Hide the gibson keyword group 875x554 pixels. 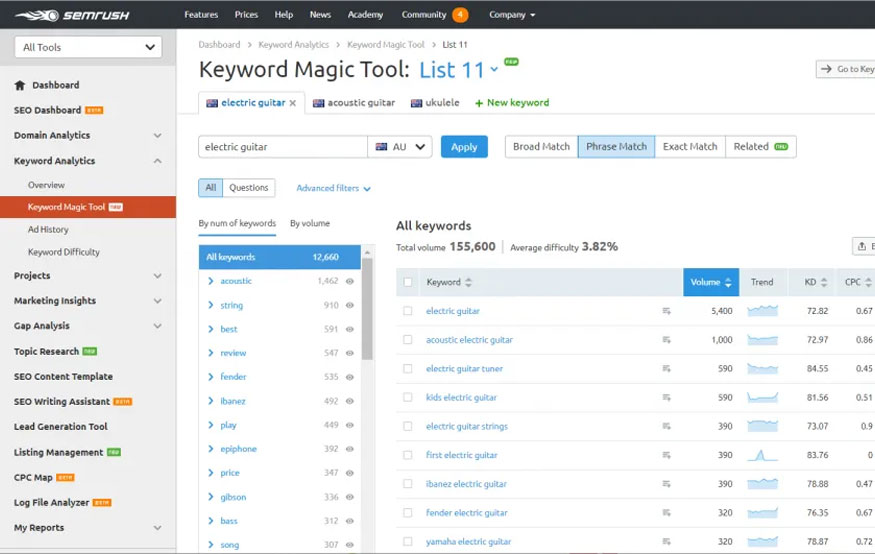[350, 497]
